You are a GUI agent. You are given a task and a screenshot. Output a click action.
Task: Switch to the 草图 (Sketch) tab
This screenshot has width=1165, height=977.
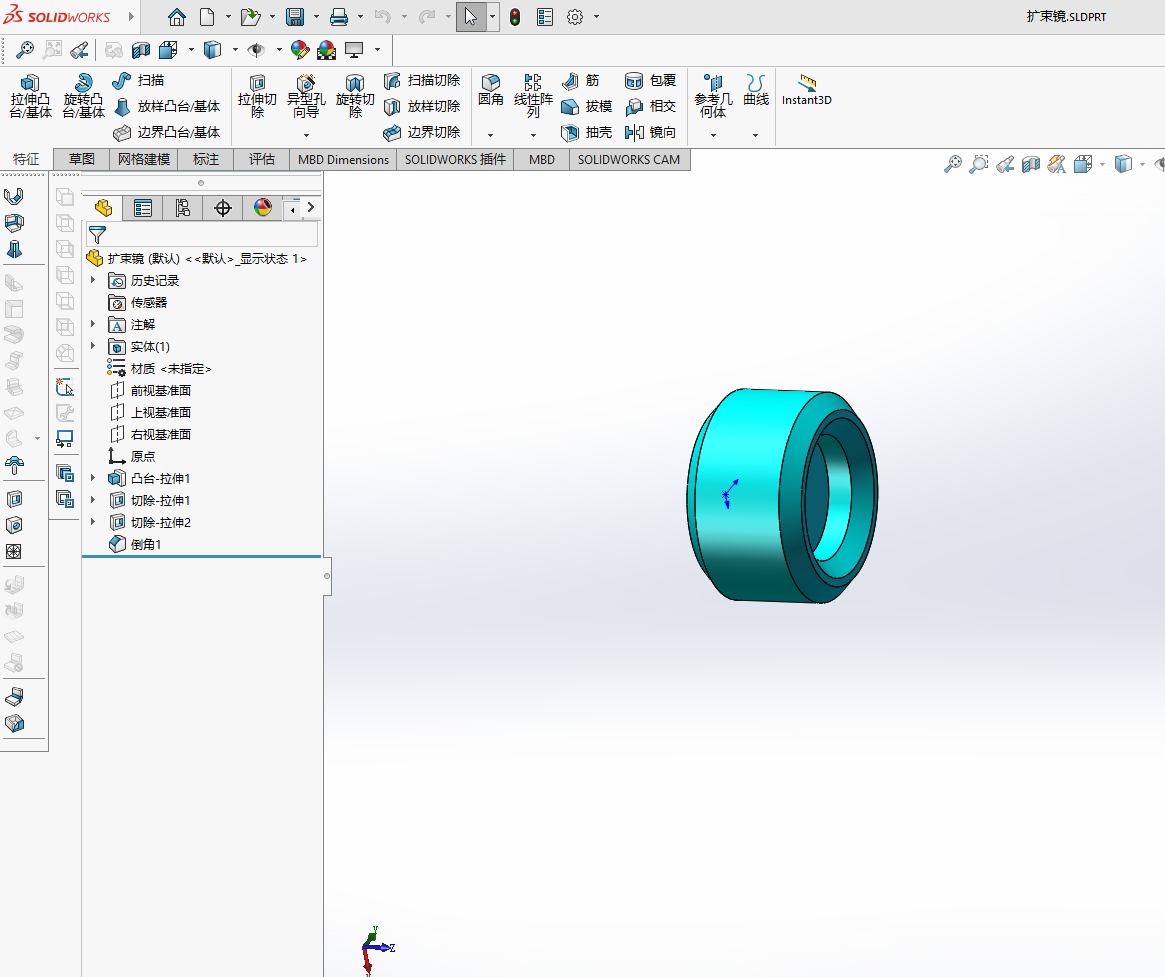pyautogui.click(x=82, y=159)
